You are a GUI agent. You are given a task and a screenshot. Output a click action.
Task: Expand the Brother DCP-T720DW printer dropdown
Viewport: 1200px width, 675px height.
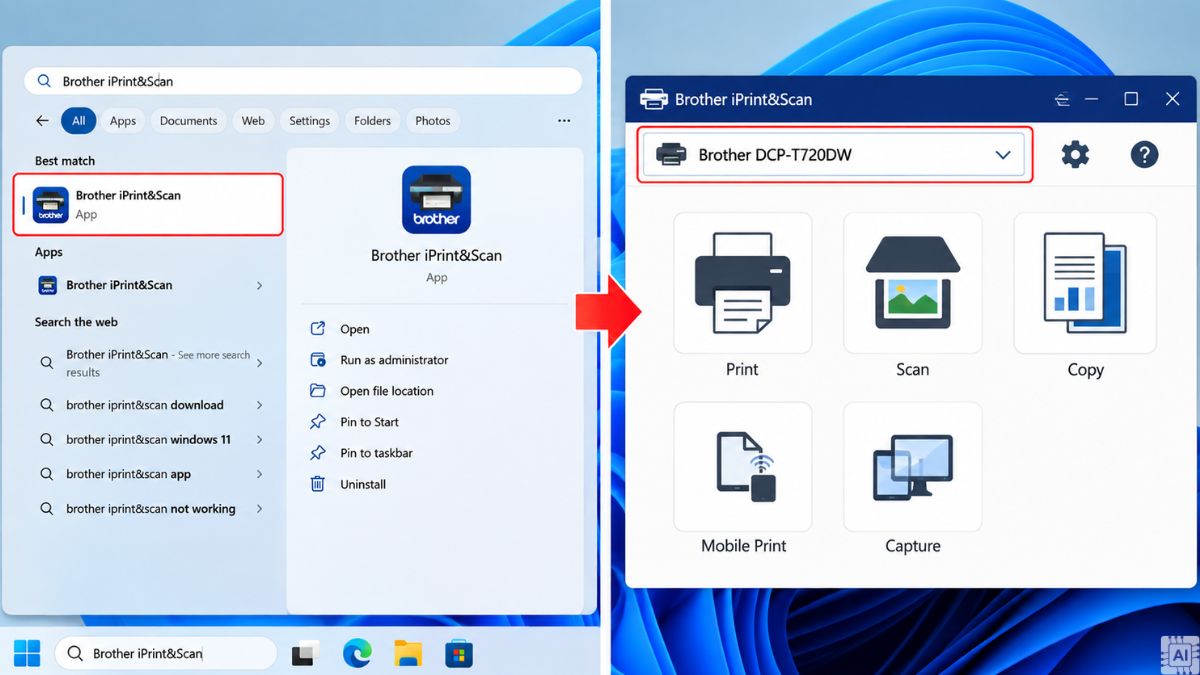[x=1003, y=155]
